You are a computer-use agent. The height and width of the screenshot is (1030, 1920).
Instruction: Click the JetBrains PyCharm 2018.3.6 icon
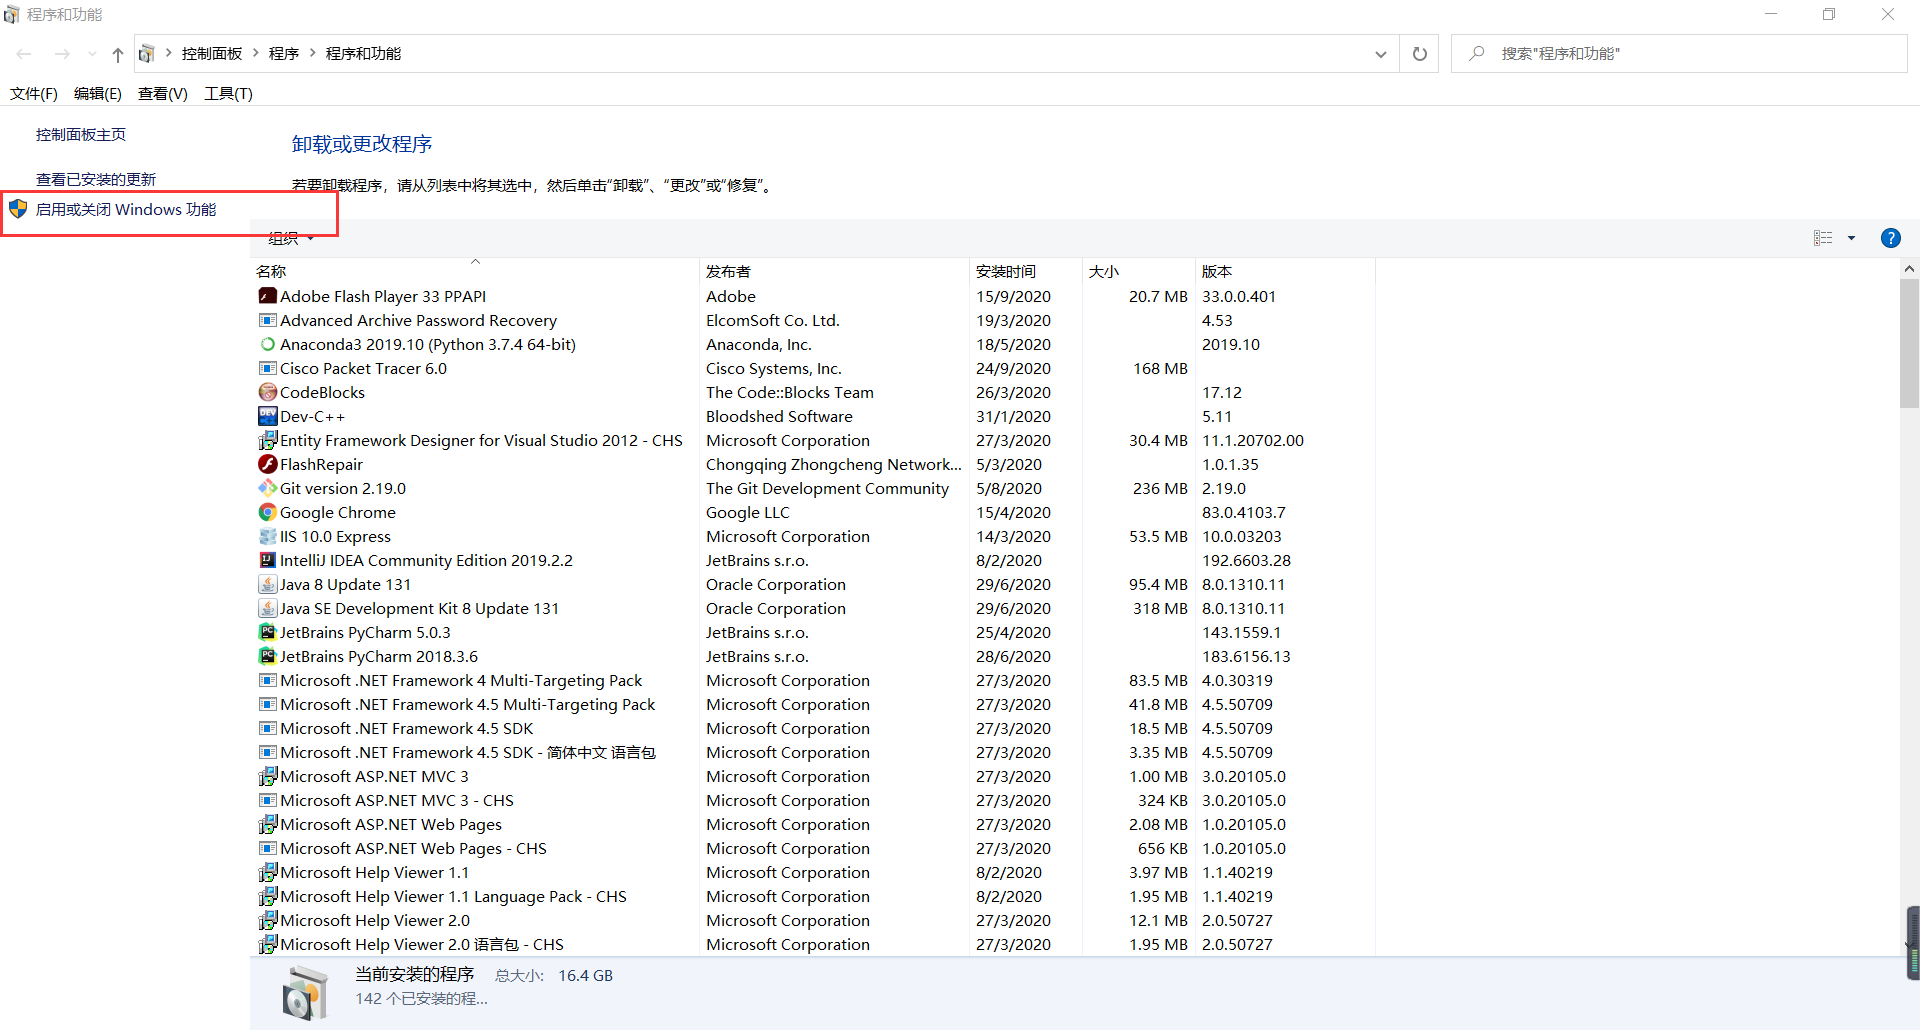[267, 656]
